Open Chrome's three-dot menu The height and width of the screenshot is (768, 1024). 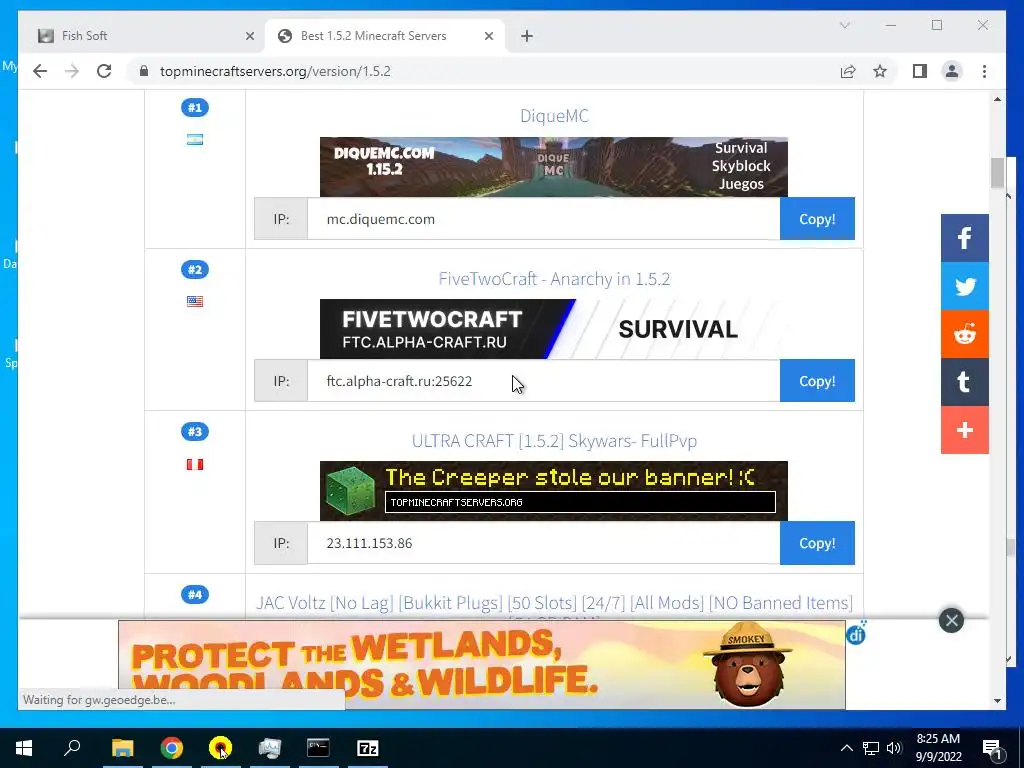click(x=984, y=71)
